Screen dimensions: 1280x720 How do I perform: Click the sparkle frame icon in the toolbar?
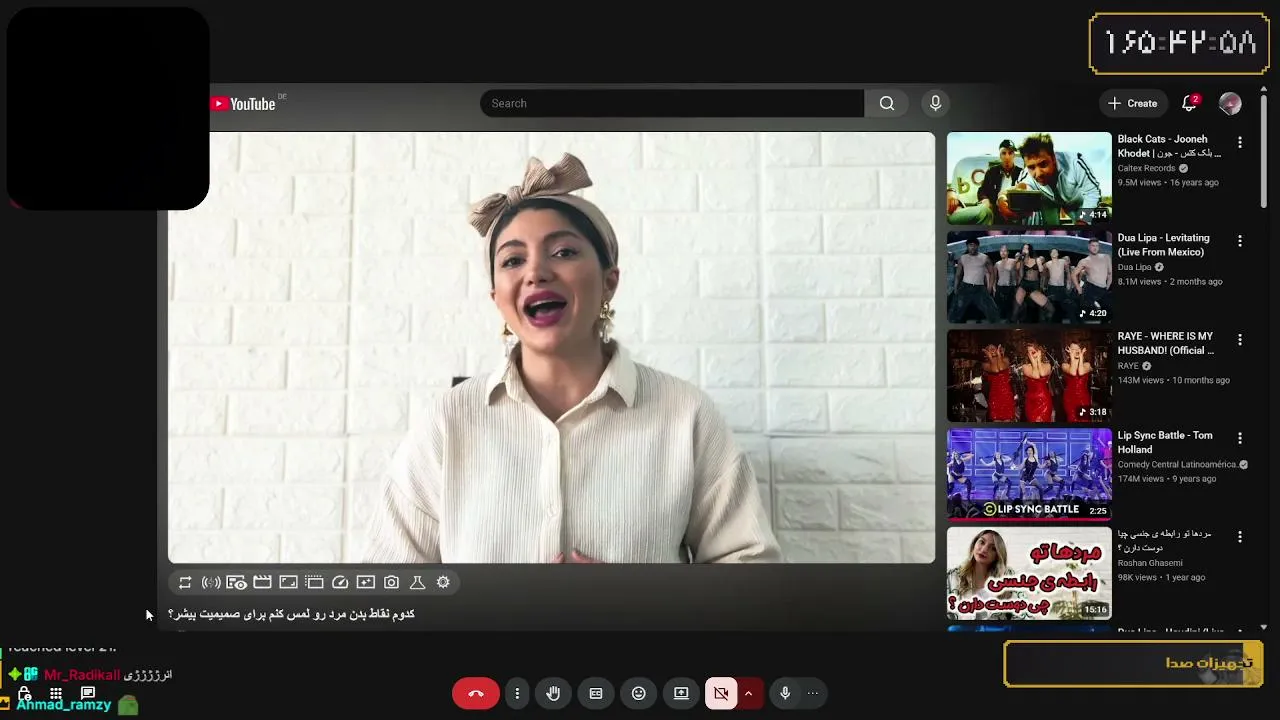tap(366, 582)
